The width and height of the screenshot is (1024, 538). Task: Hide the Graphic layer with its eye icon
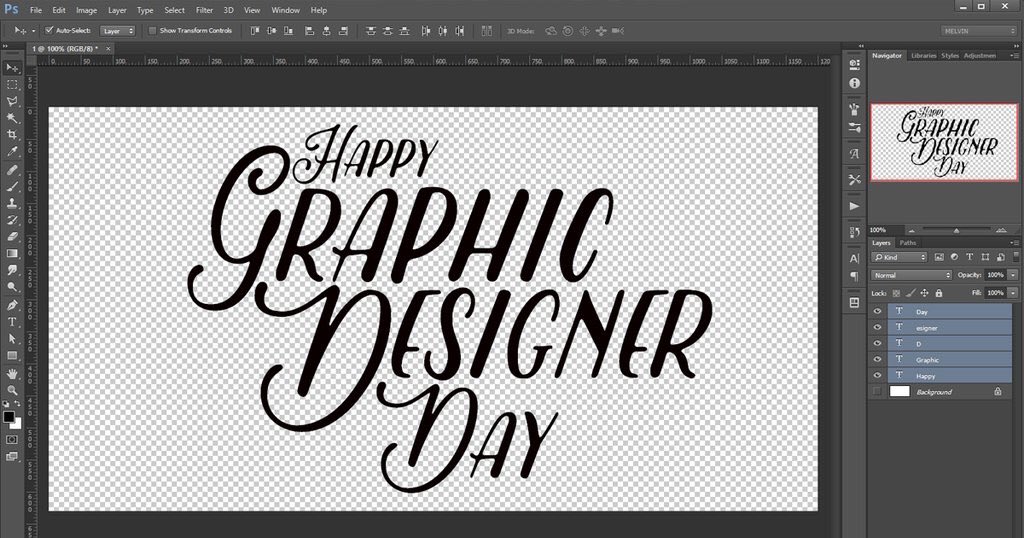point(877,359)
